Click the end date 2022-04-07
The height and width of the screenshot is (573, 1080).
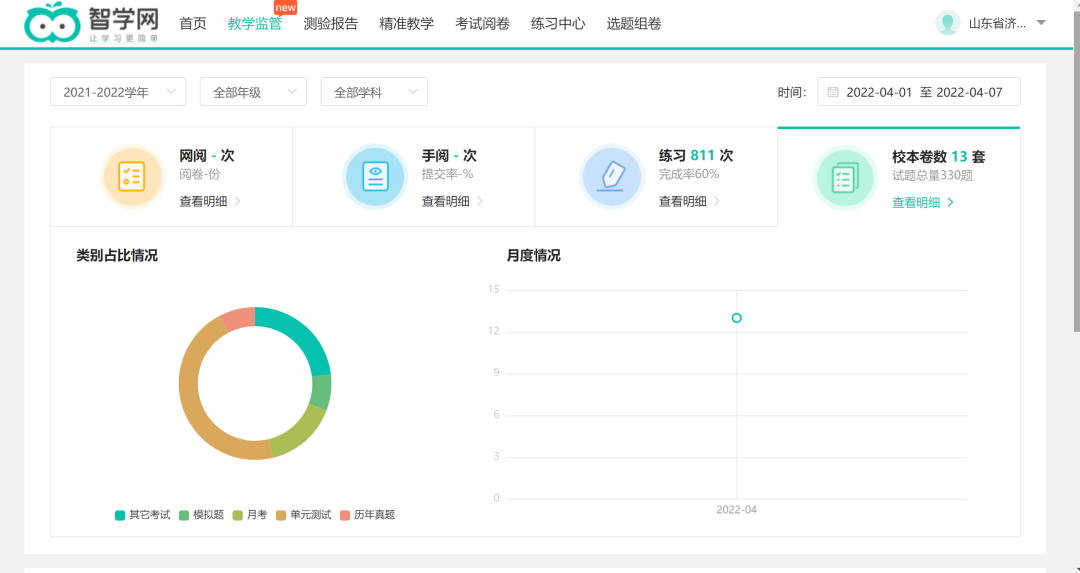point(970,92)
